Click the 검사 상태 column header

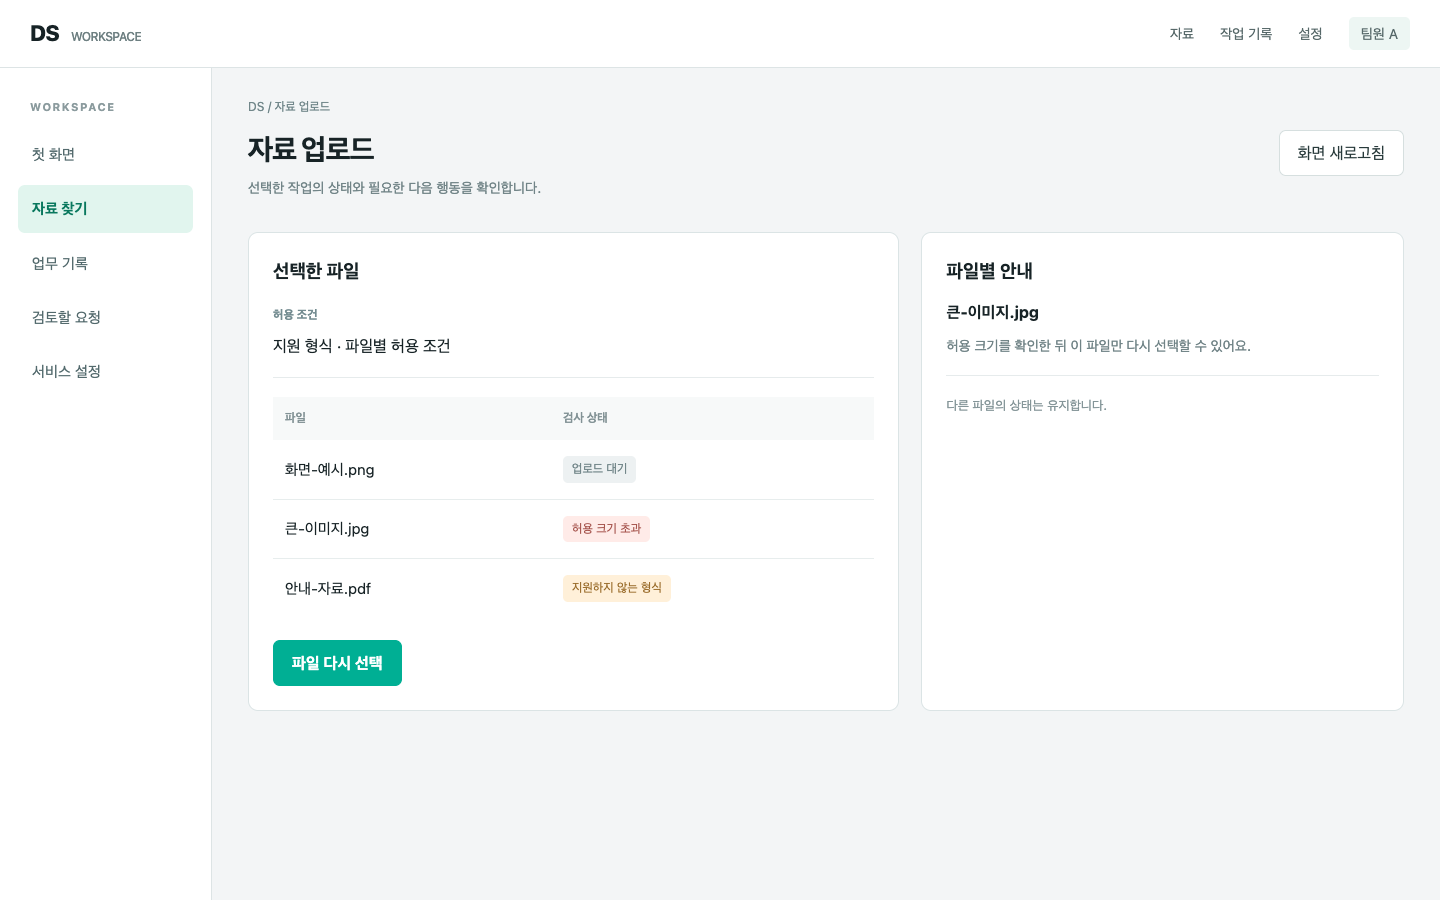(x=585, y=418)
